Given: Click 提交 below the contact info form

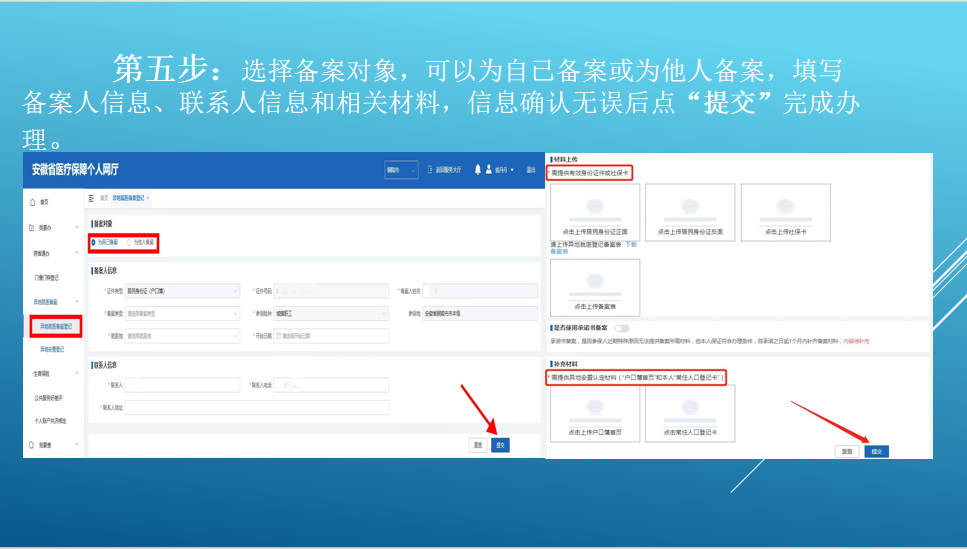Looking at the screenshot, I should click(x=500, y=445).
